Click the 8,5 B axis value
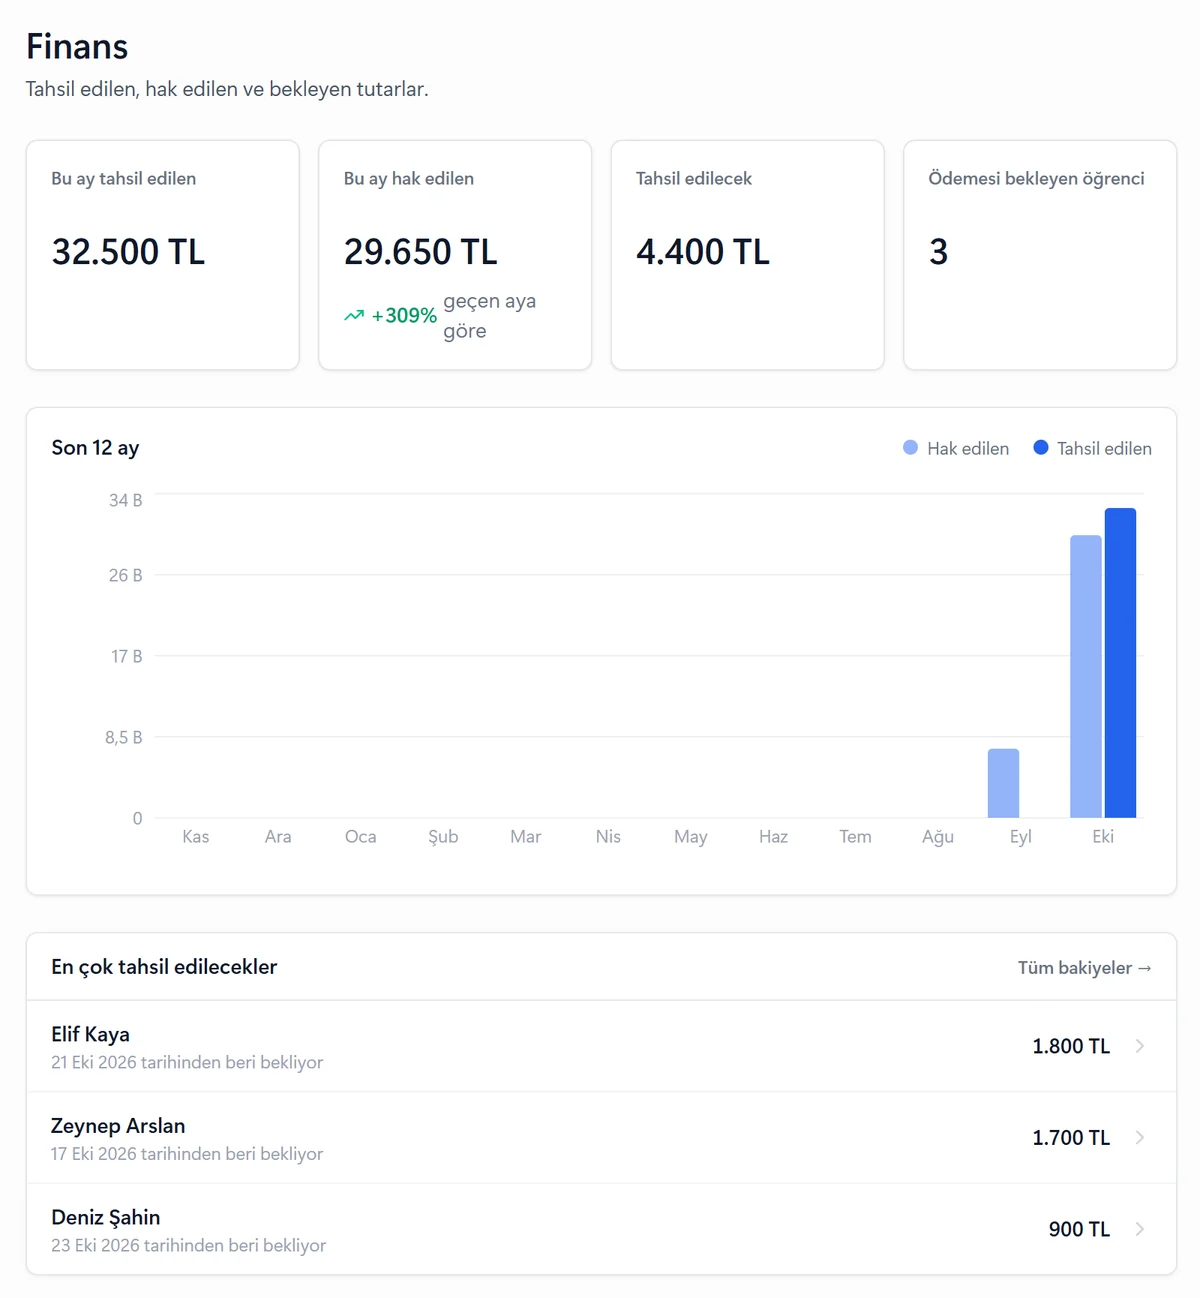 (x=124, y=737)
